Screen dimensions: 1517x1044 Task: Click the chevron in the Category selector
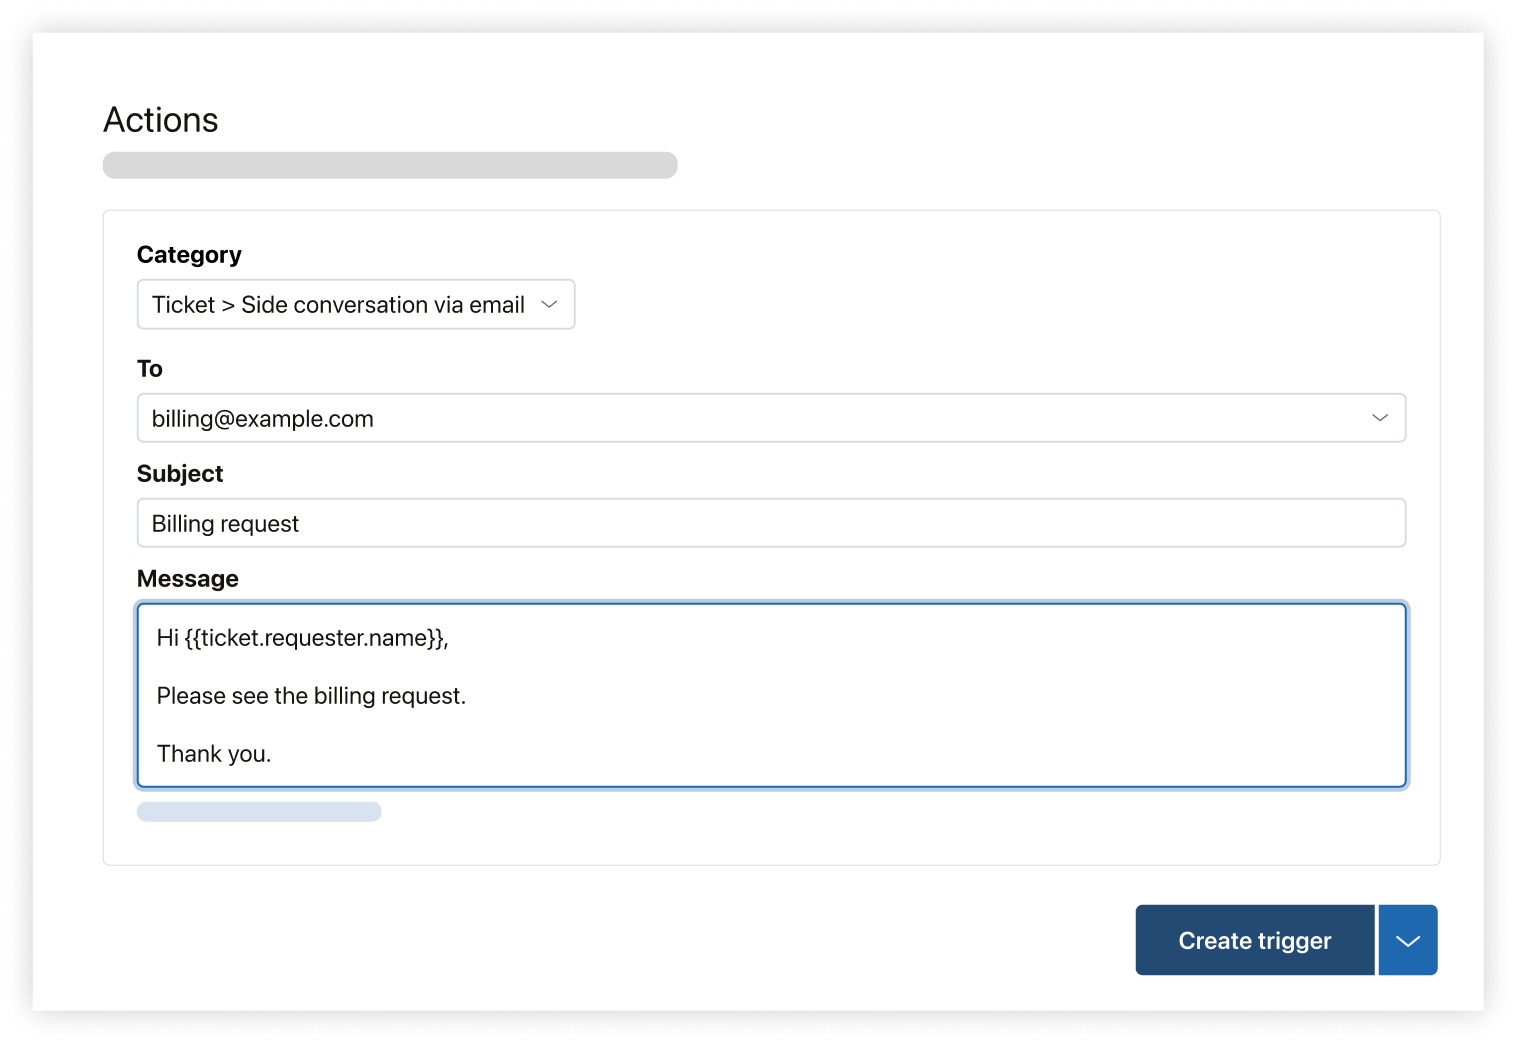(549, 304)
